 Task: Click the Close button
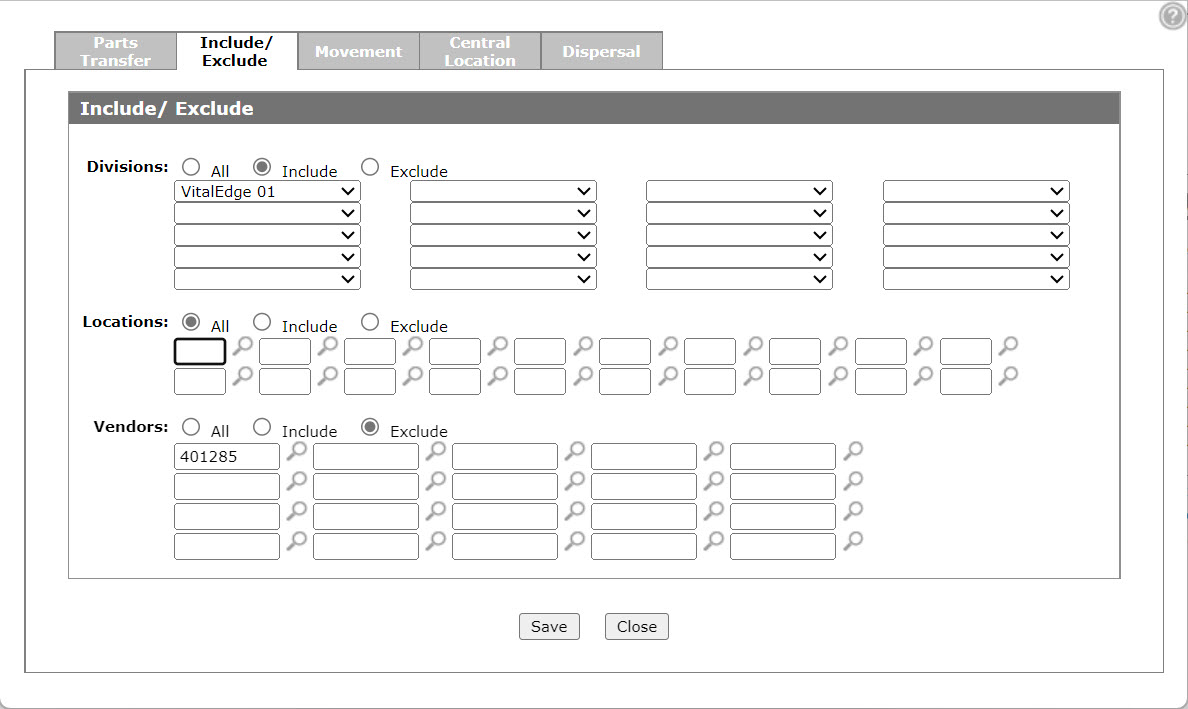636,626
